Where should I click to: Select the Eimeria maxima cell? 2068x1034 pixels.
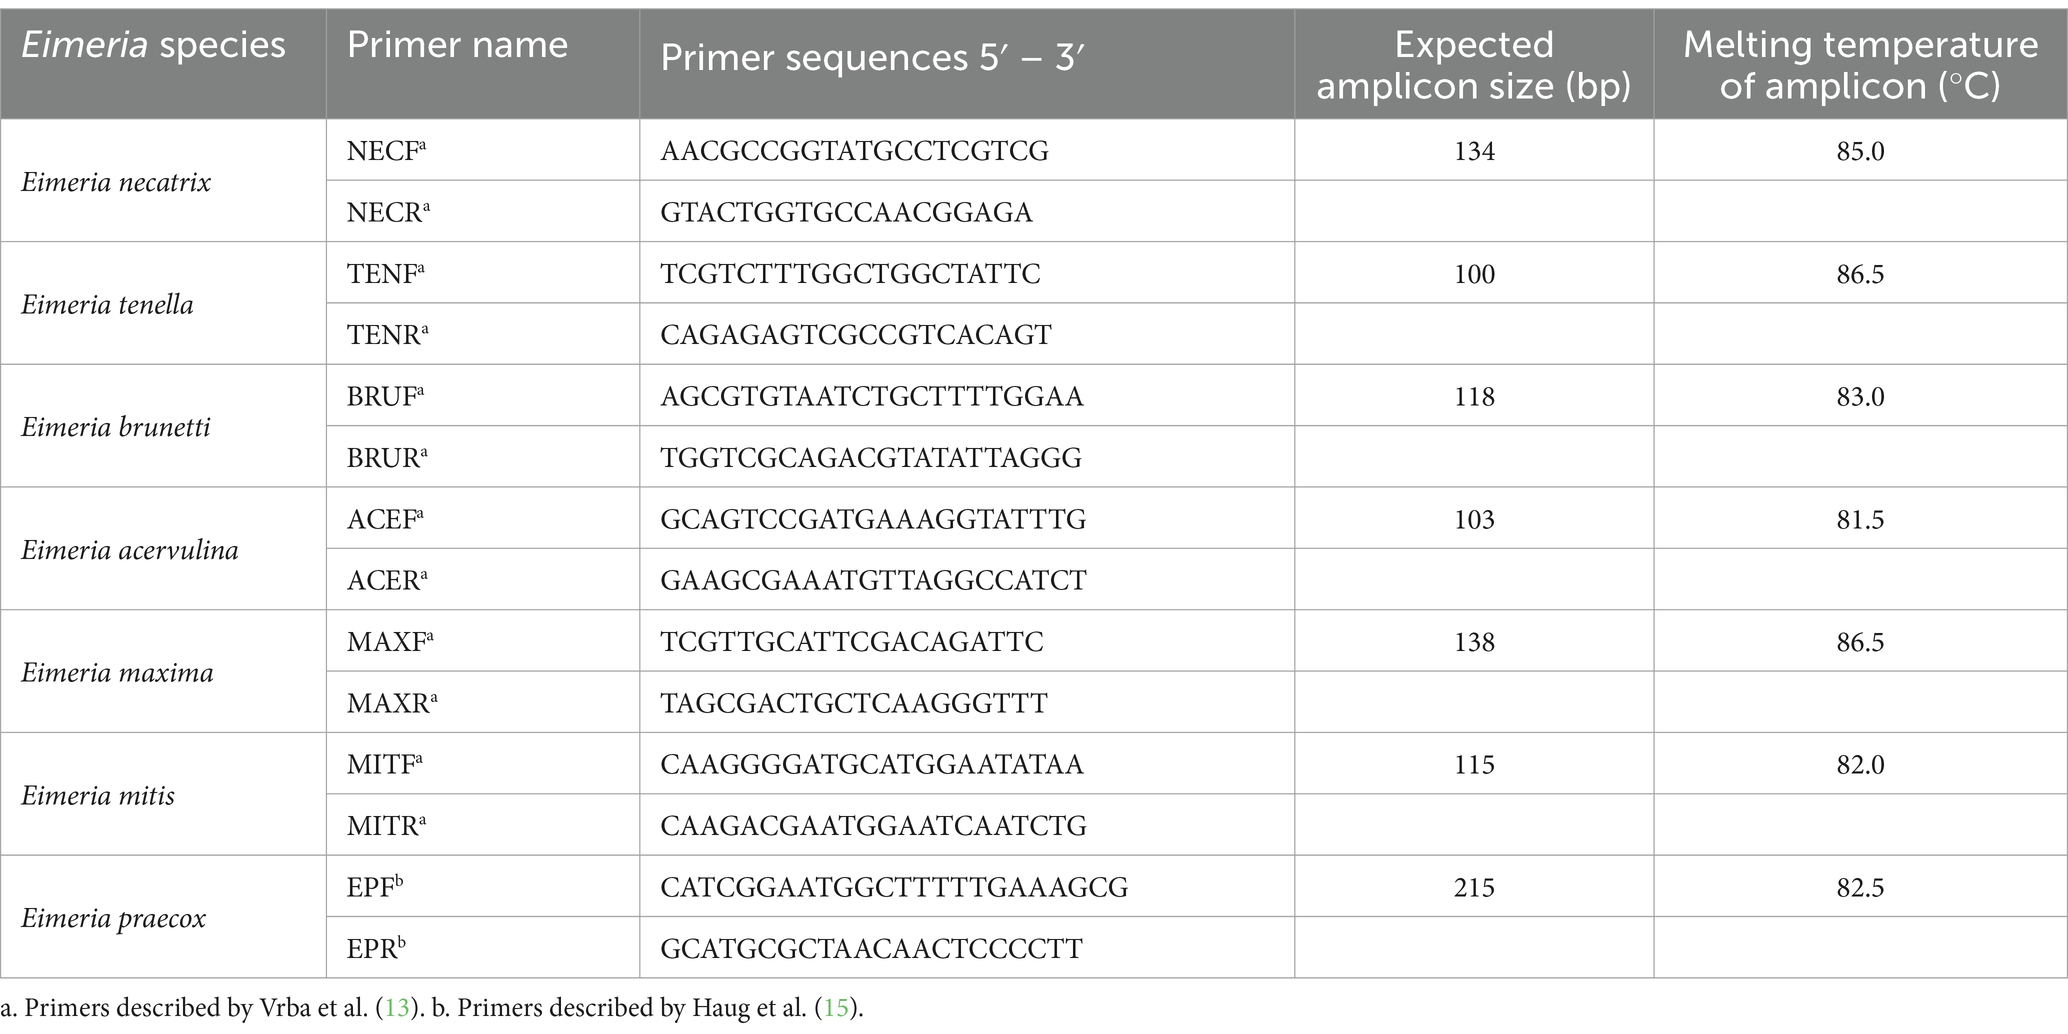pyautogui.click(x=163, y=672)
